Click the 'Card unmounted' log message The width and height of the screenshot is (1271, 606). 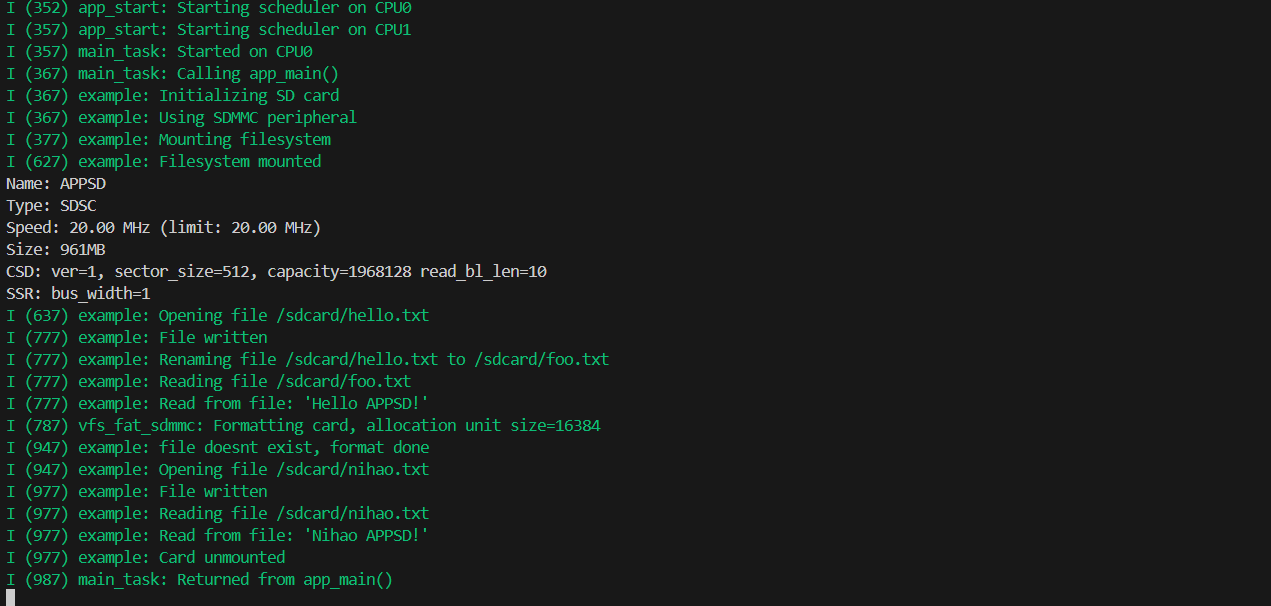tap(222, 557)
